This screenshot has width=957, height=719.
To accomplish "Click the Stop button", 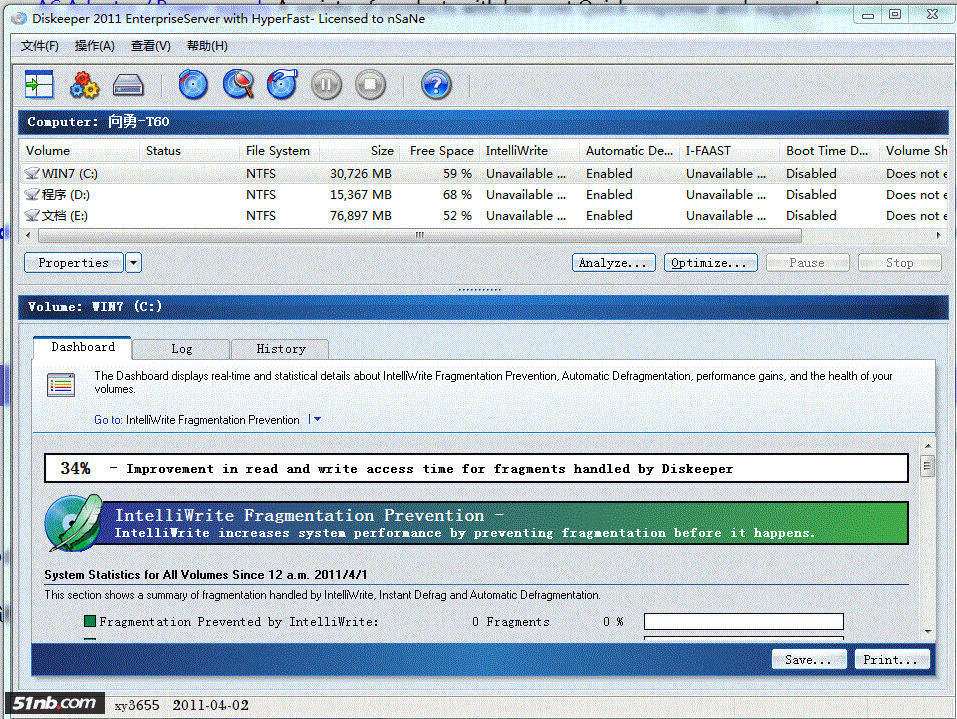I will point(900,263).
